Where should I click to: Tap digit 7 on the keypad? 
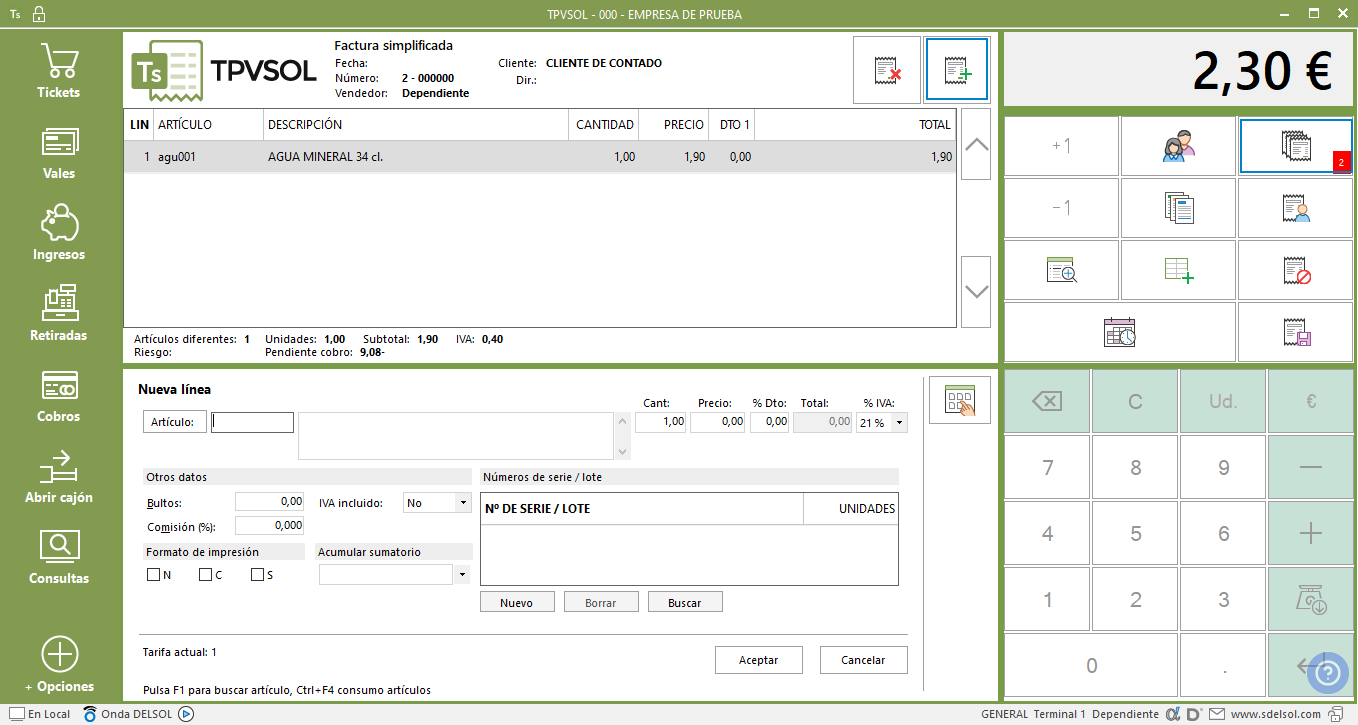tap(1047, 467)
